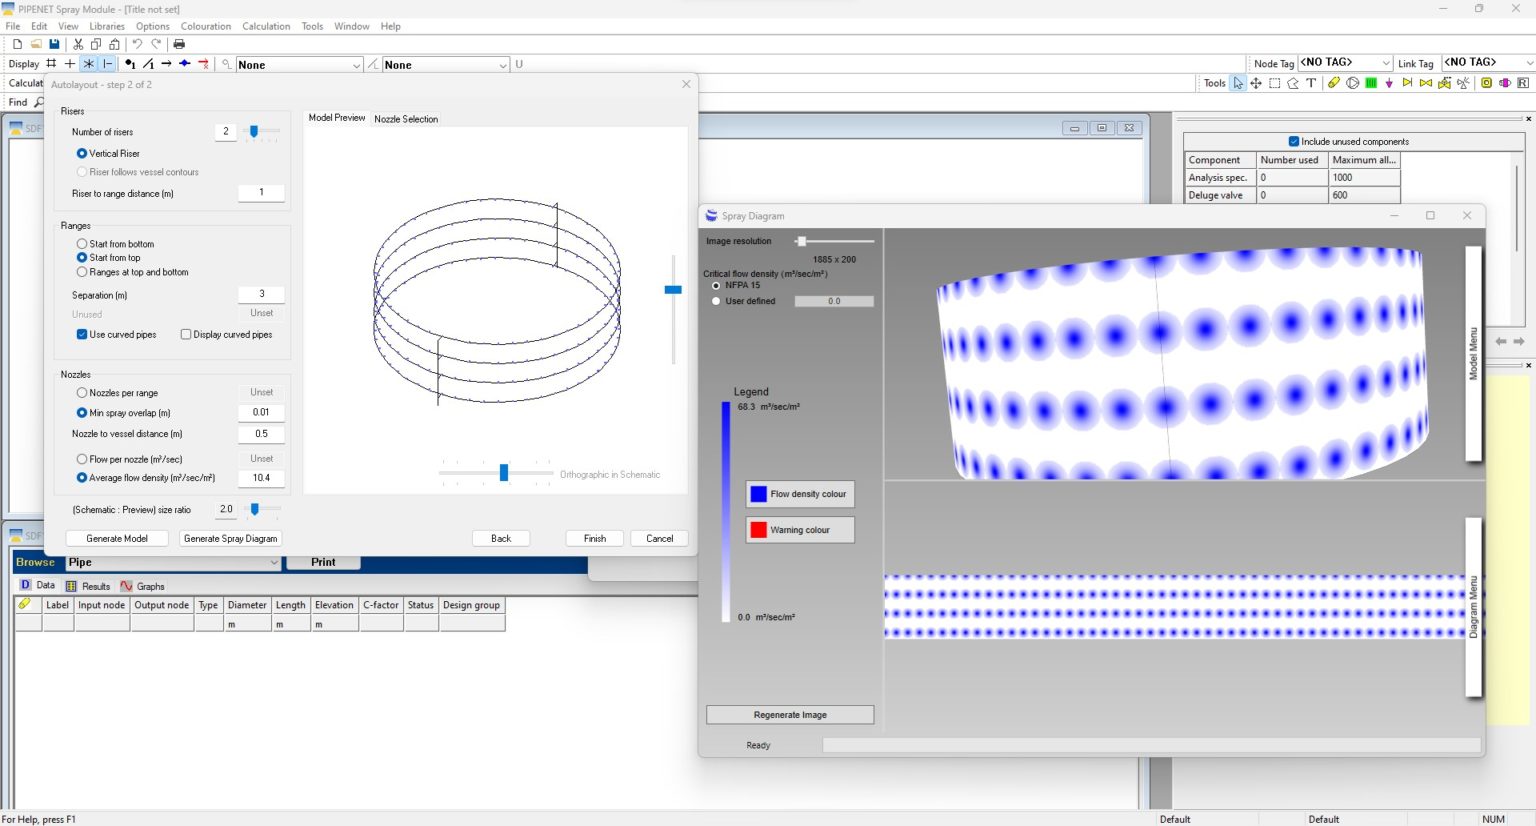Open the Graphs tab in the browse panel
This screenshot has width=1536, height=826.
[148, 586]
